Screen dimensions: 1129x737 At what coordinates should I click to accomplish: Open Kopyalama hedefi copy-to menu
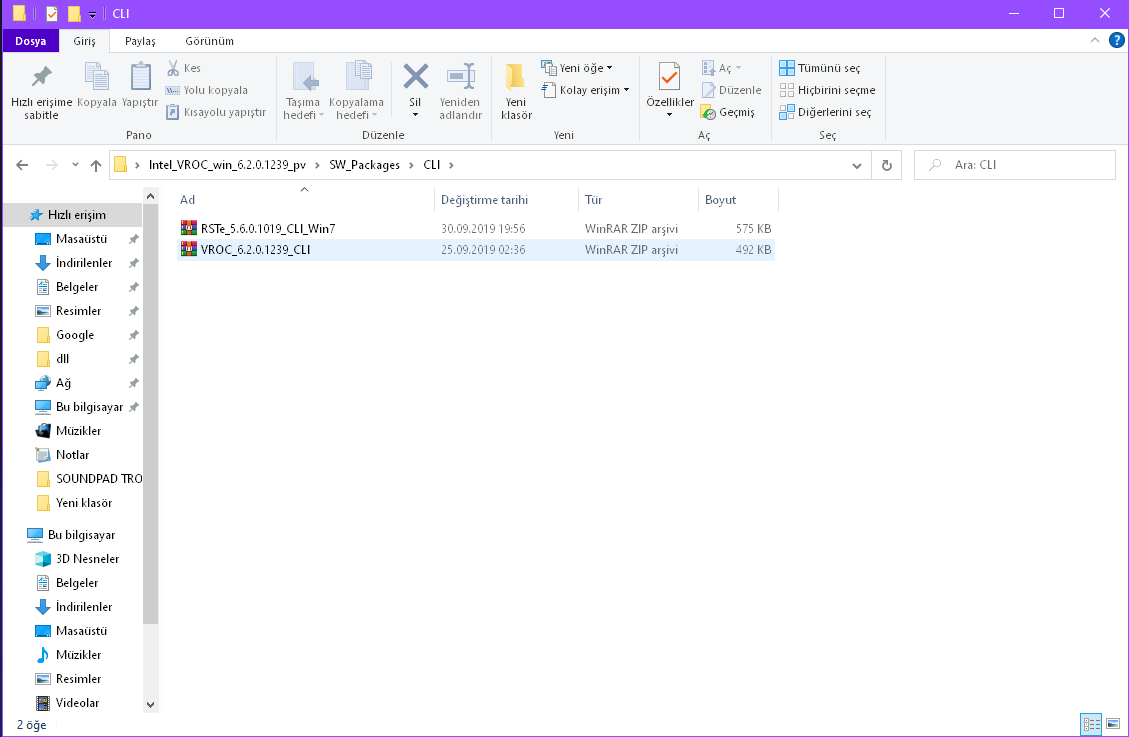click(356, 91)
